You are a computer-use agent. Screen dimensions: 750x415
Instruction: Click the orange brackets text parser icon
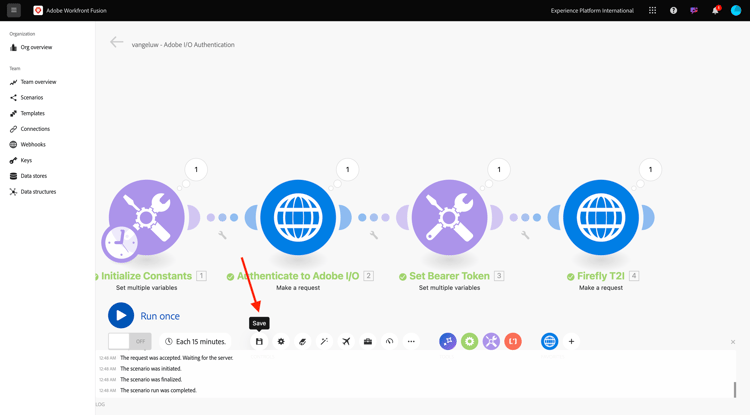pos(513,341)
